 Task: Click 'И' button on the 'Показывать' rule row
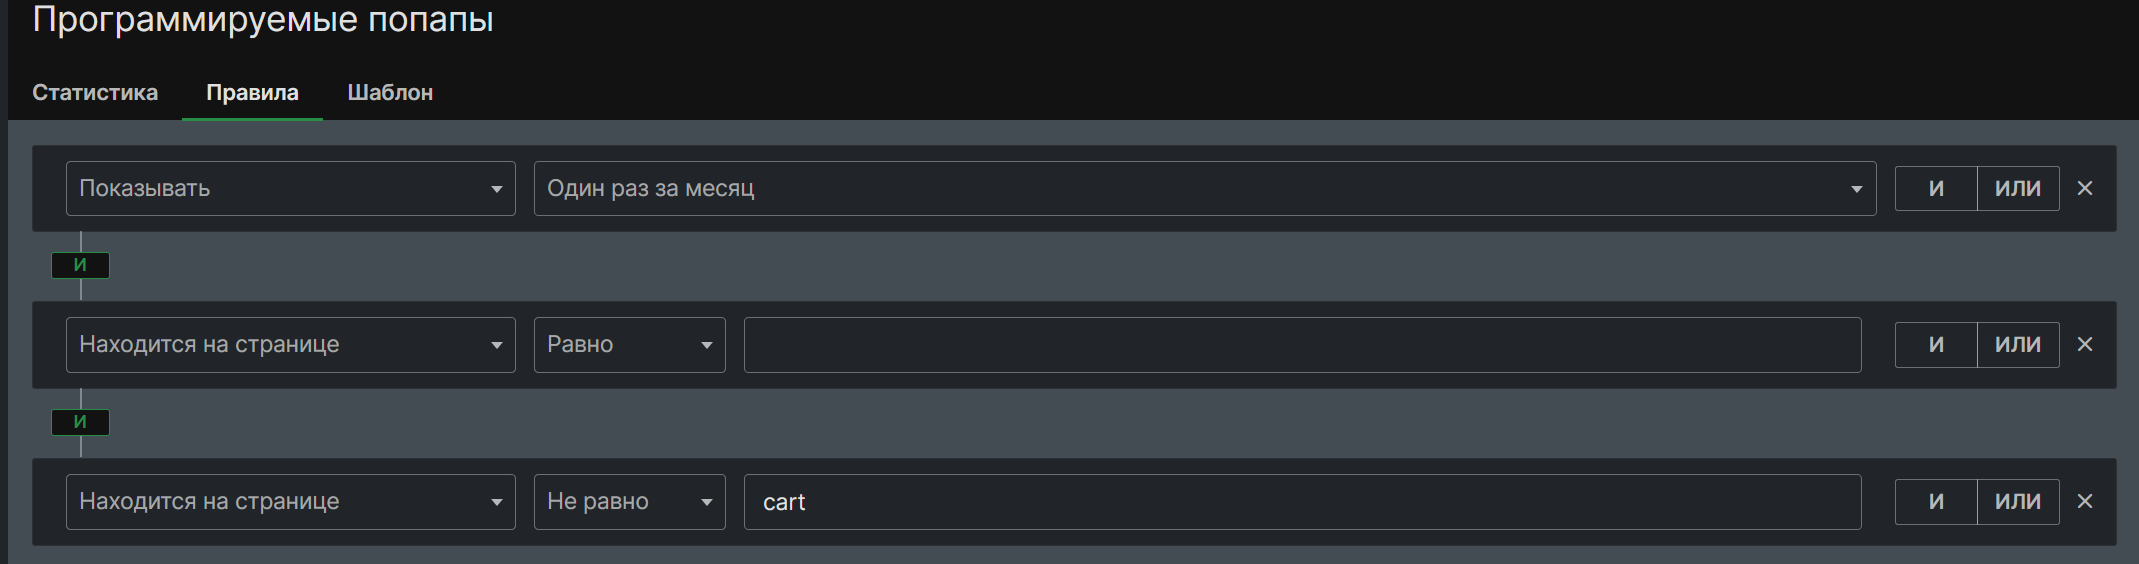1936,188
